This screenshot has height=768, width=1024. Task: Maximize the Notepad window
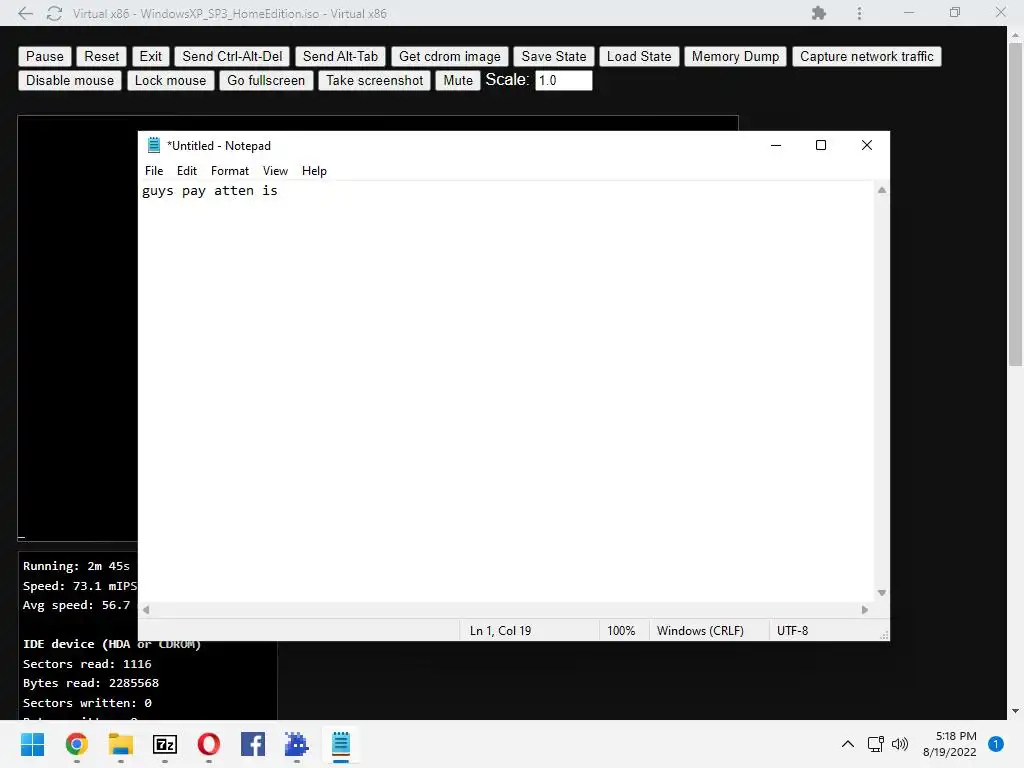point(821,145)
